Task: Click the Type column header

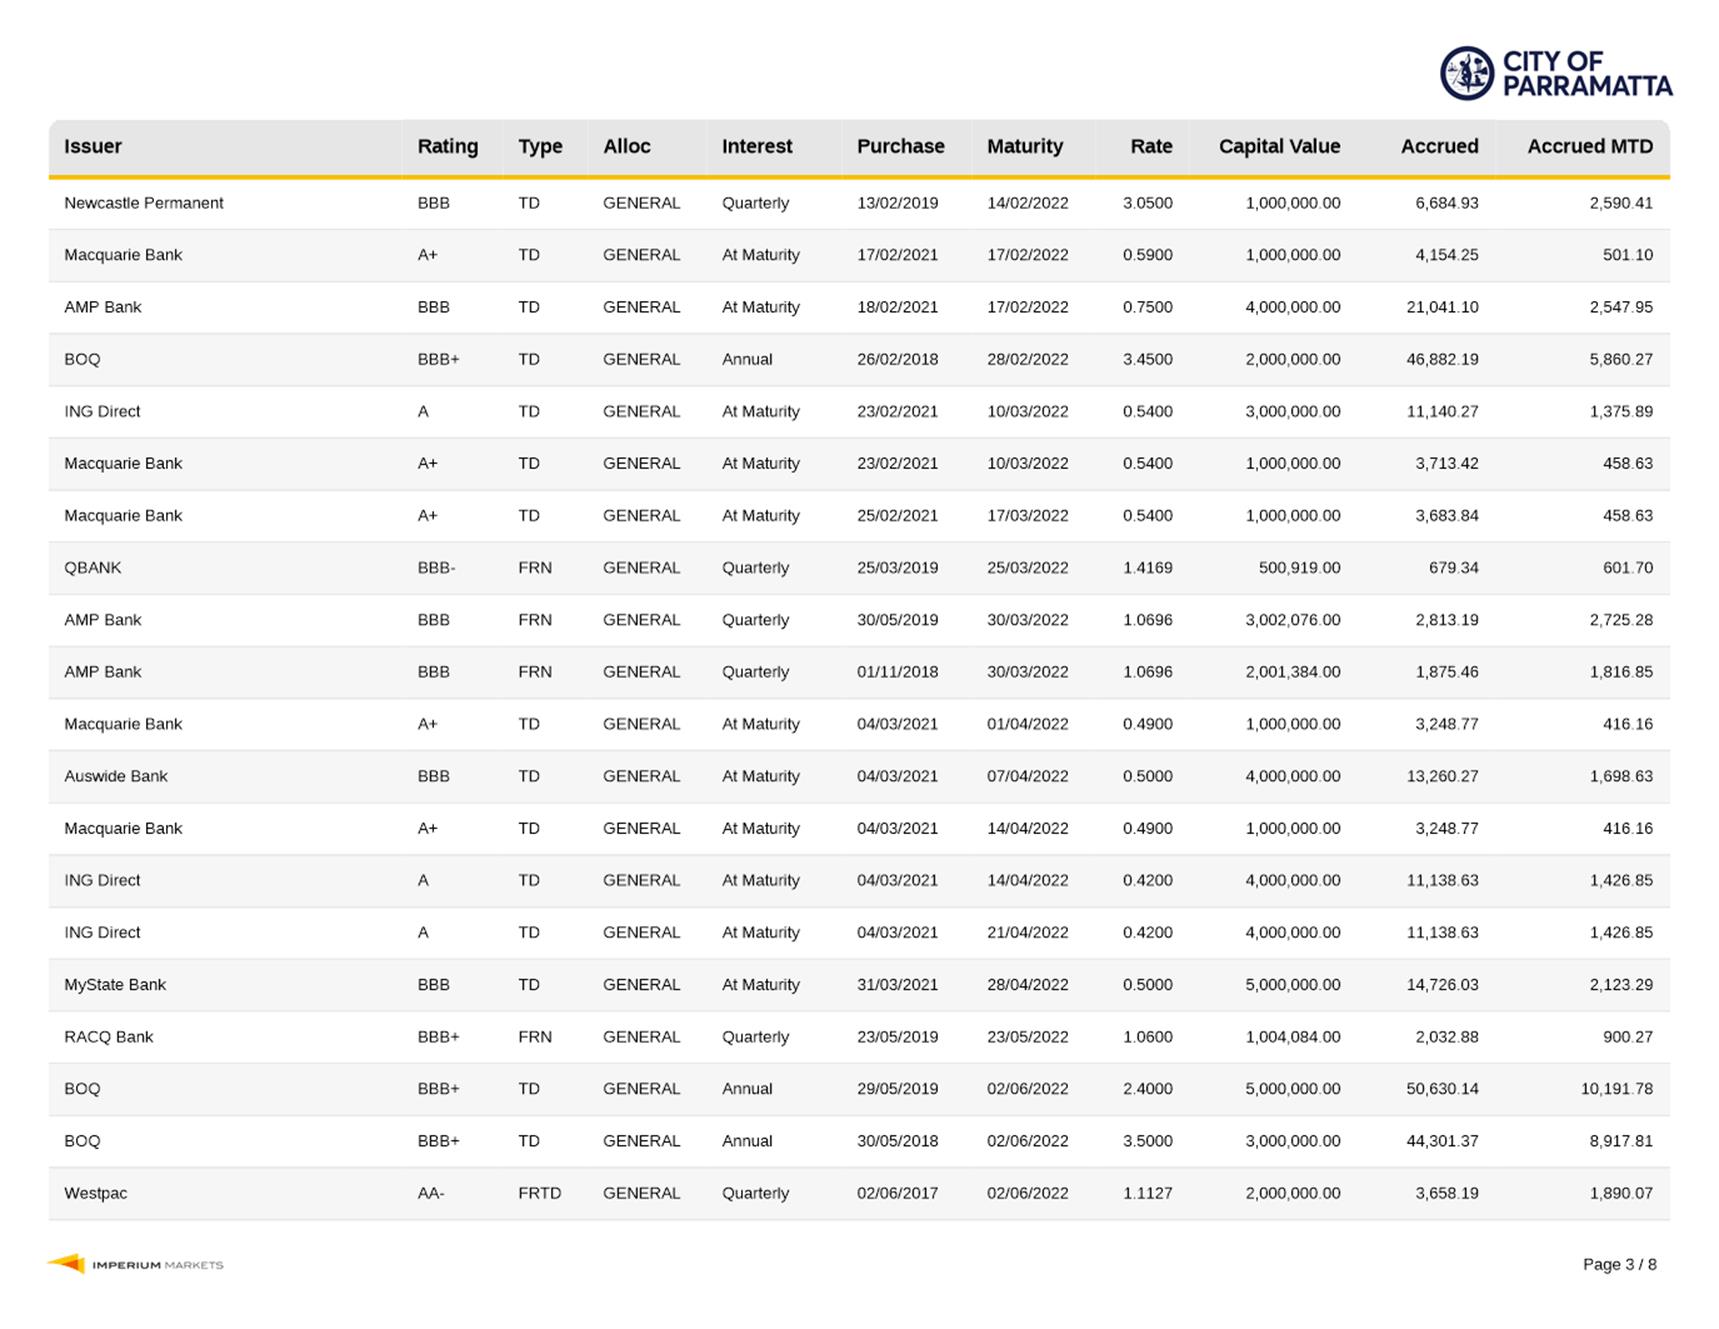Action: point(540,146)
